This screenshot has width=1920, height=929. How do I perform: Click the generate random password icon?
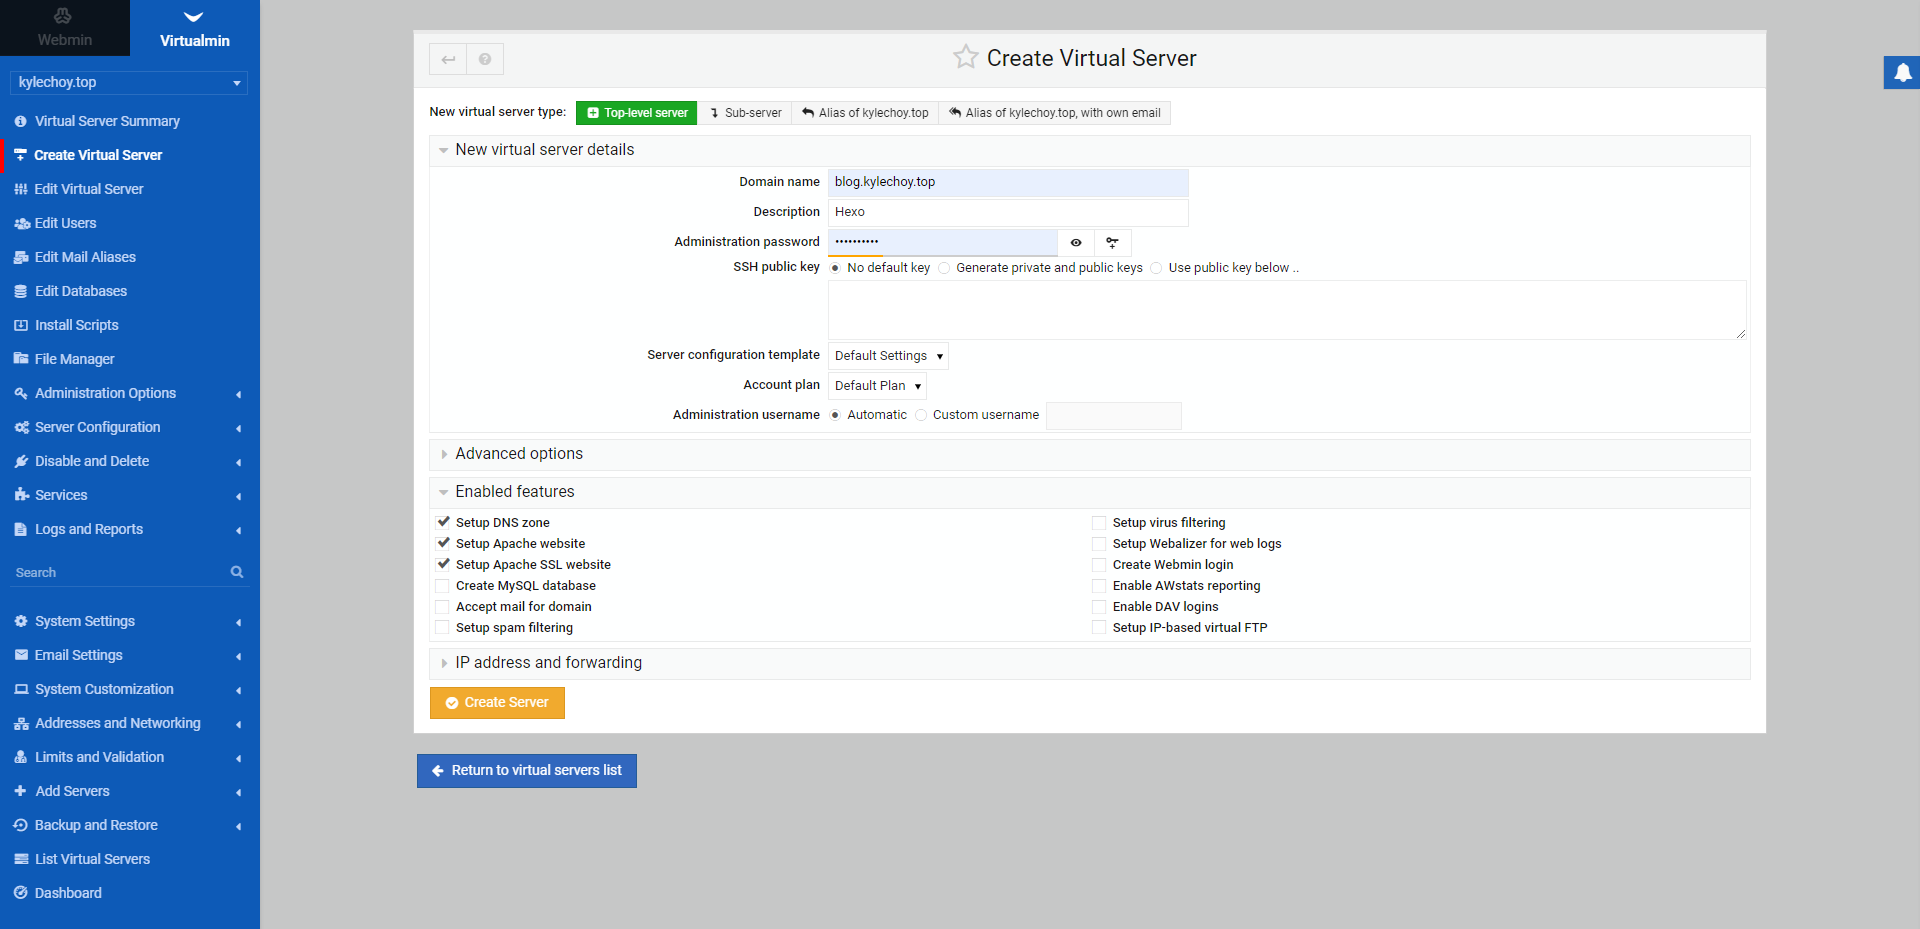(x=1112, y=242)
